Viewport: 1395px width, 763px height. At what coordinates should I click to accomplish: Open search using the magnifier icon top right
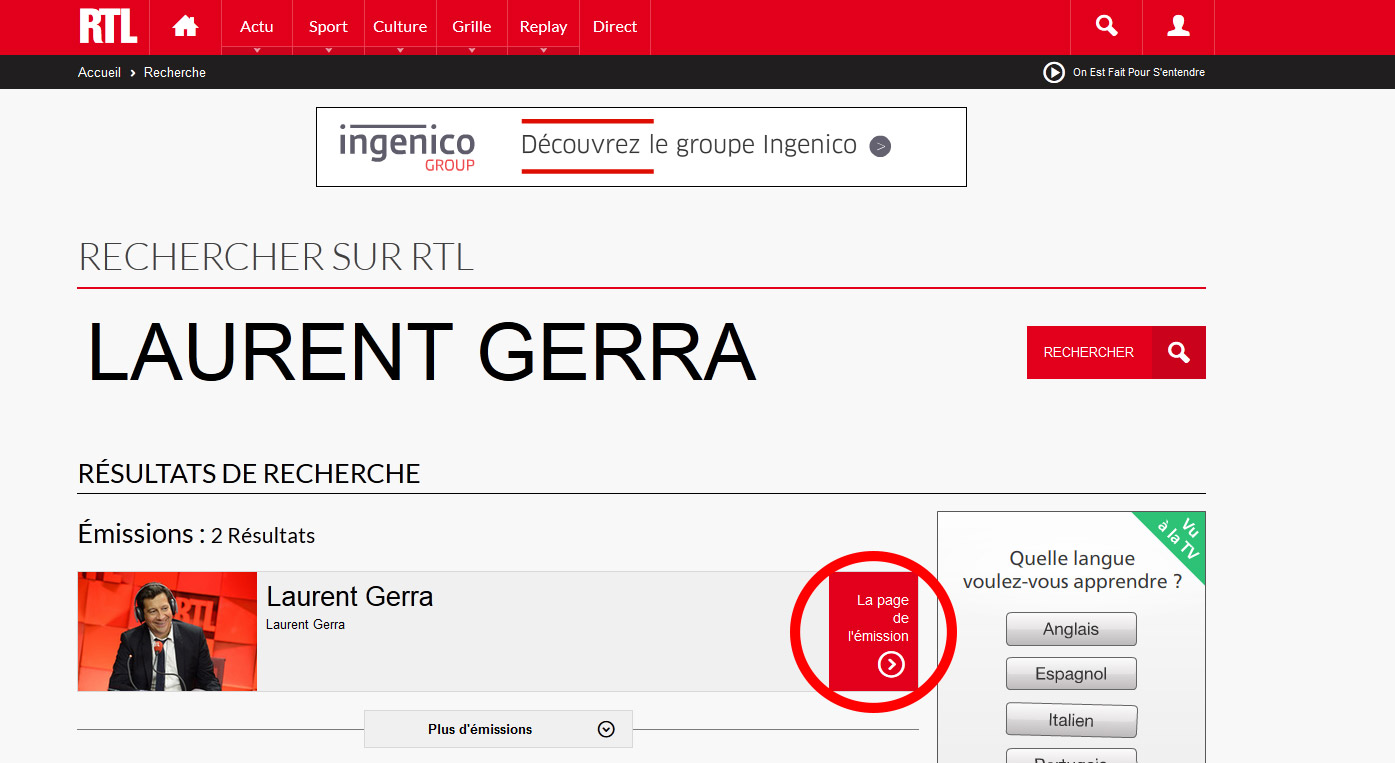tap(1105, 26)
